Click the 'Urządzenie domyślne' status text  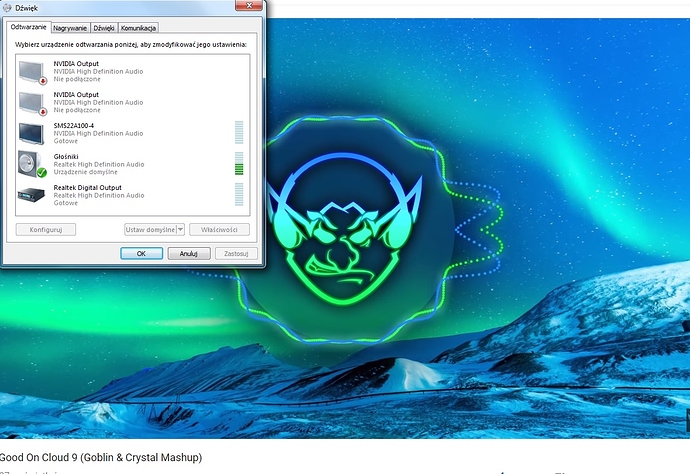[x=85, y=172]
